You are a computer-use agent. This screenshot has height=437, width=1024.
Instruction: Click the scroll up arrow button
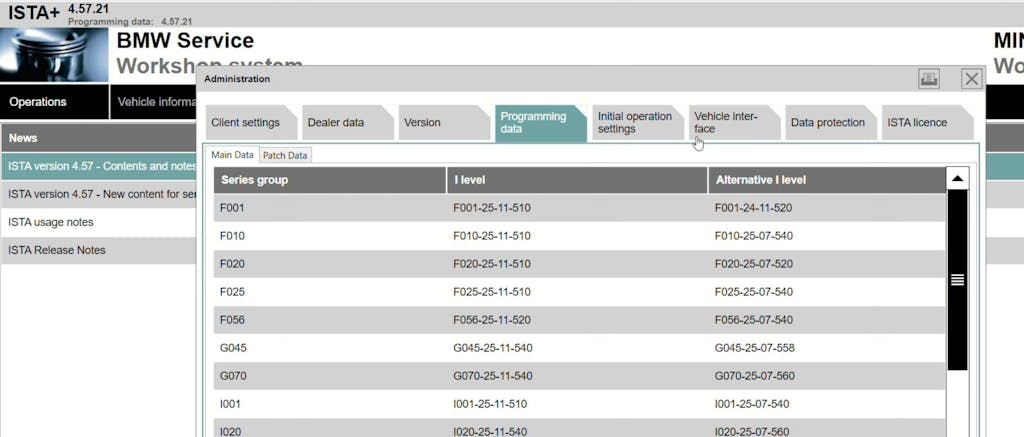coord(957,180)
